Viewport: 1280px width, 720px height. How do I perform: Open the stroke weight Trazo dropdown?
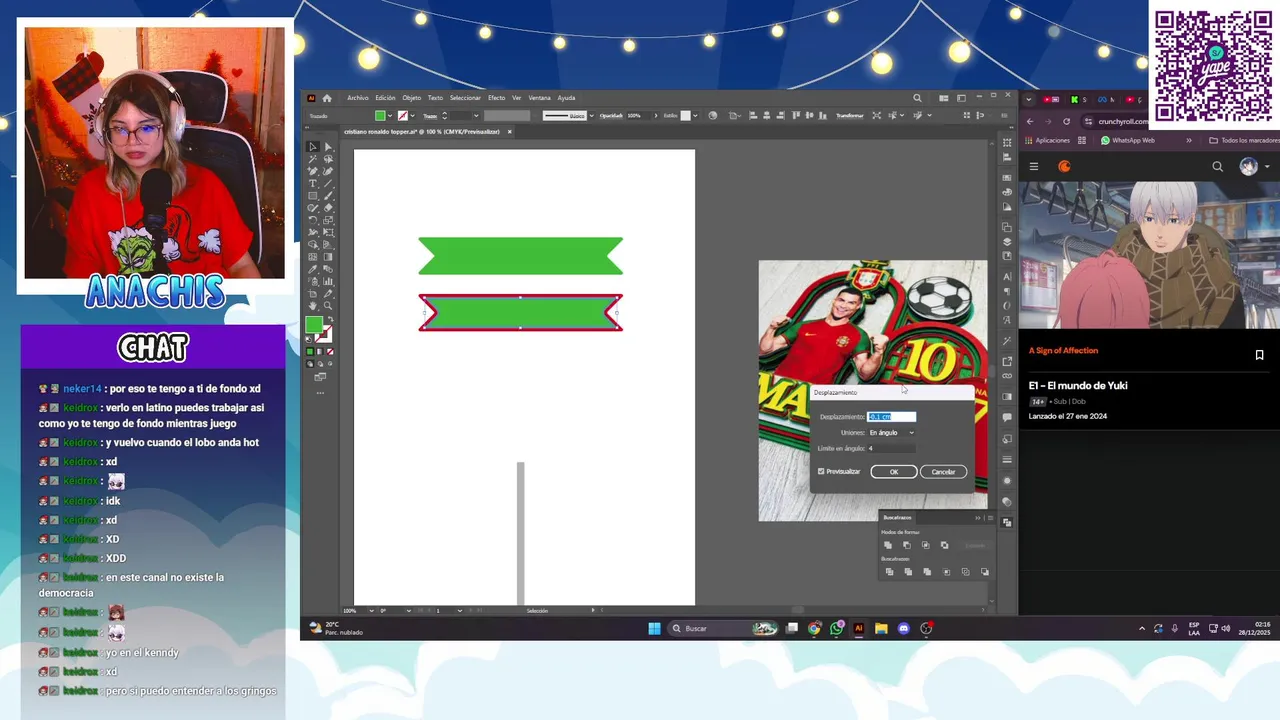click(476, 115)
